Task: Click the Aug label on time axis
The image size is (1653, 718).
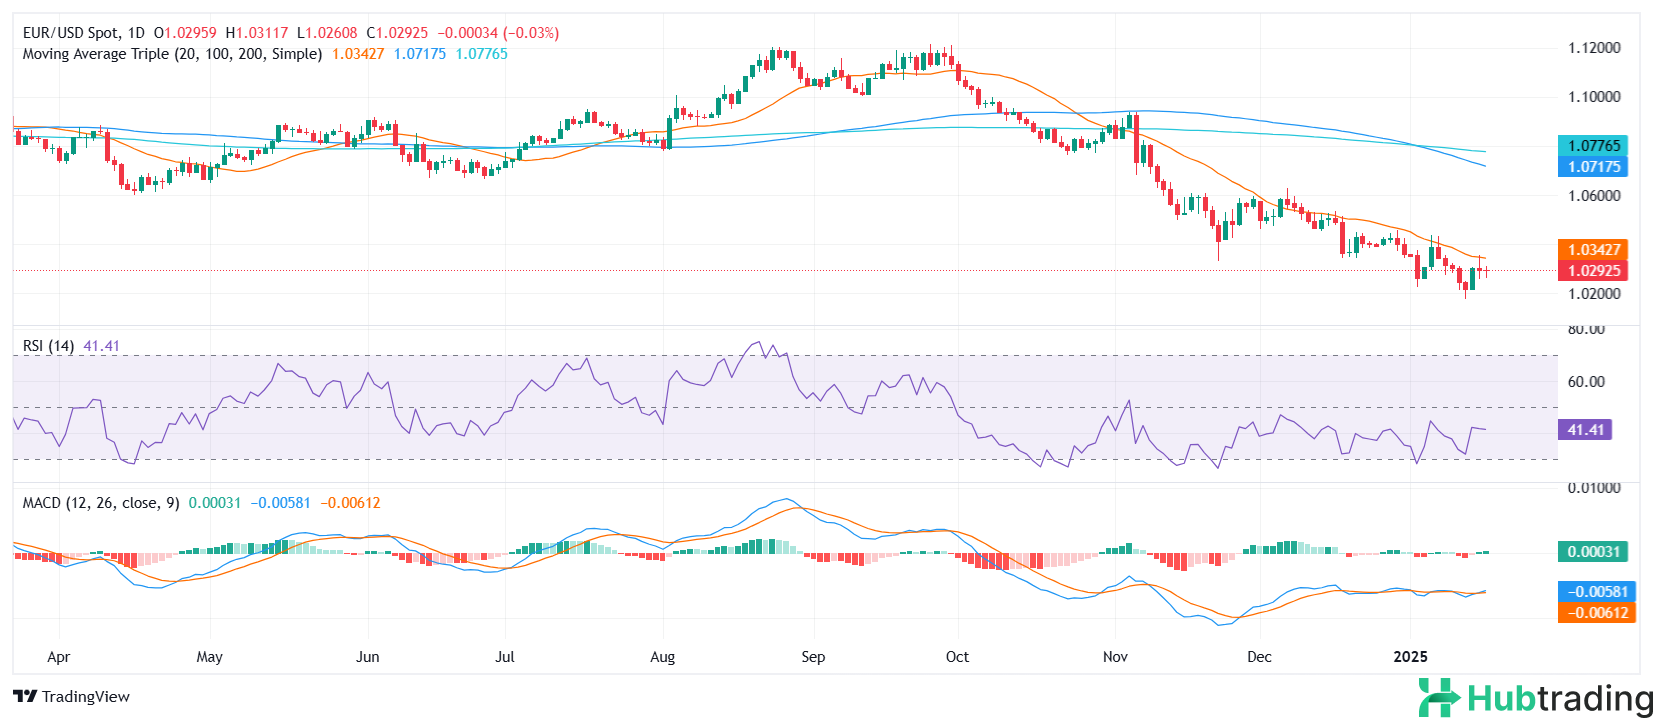Action: coord(662,657)
